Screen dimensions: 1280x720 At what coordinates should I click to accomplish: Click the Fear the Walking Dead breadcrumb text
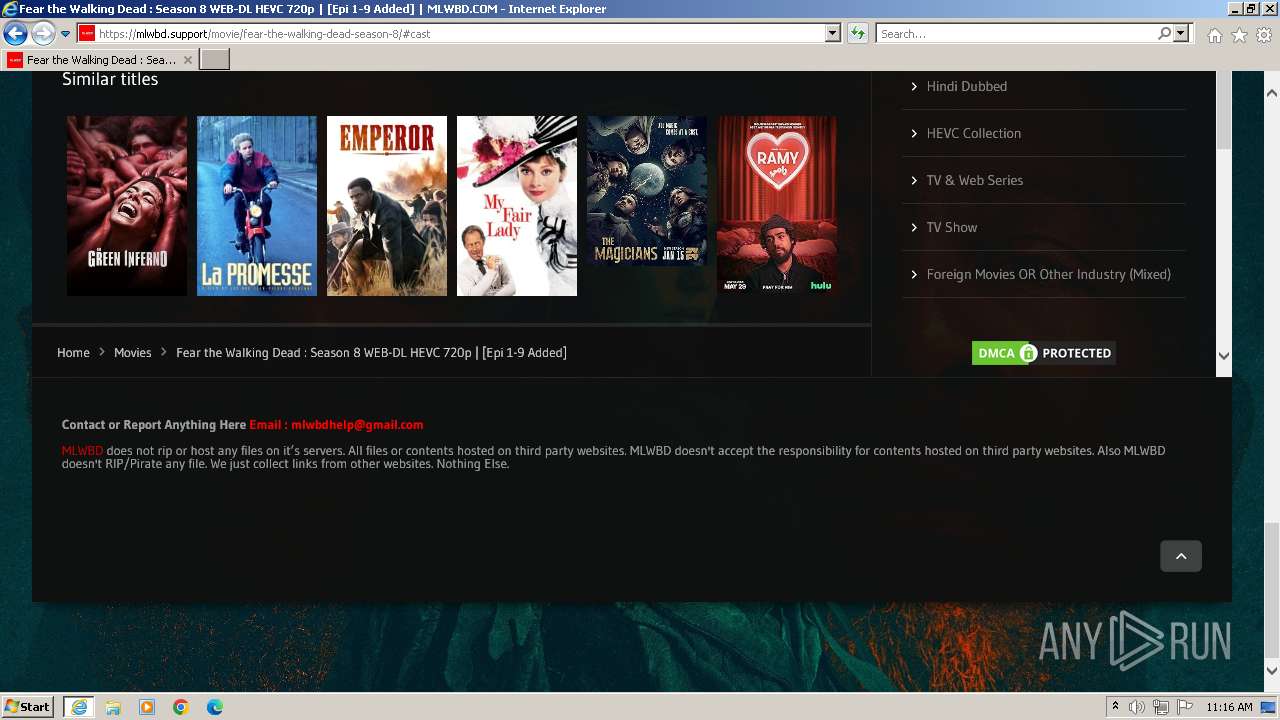[x=371, y=352]
